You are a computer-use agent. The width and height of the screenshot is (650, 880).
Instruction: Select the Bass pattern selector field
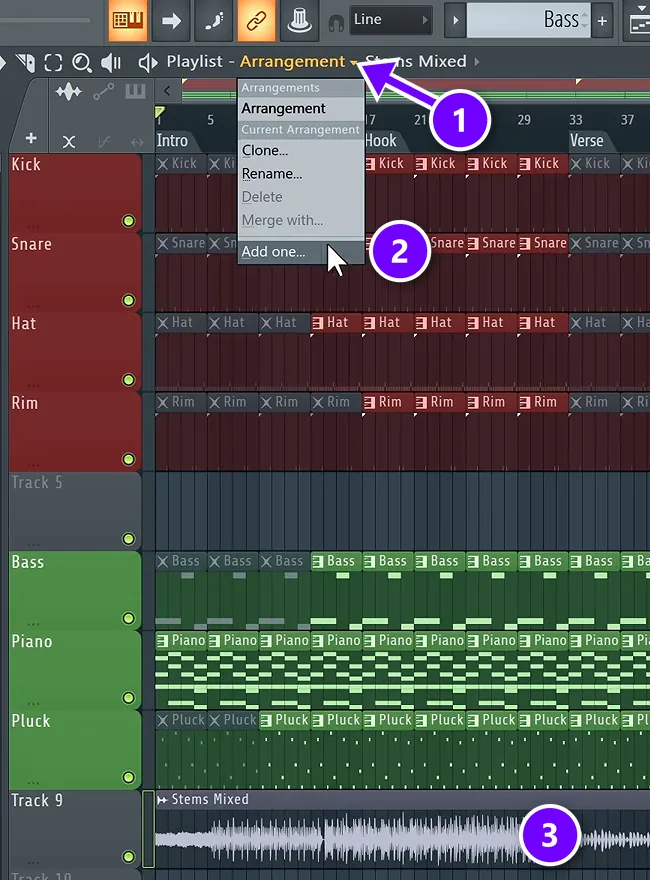528,21
